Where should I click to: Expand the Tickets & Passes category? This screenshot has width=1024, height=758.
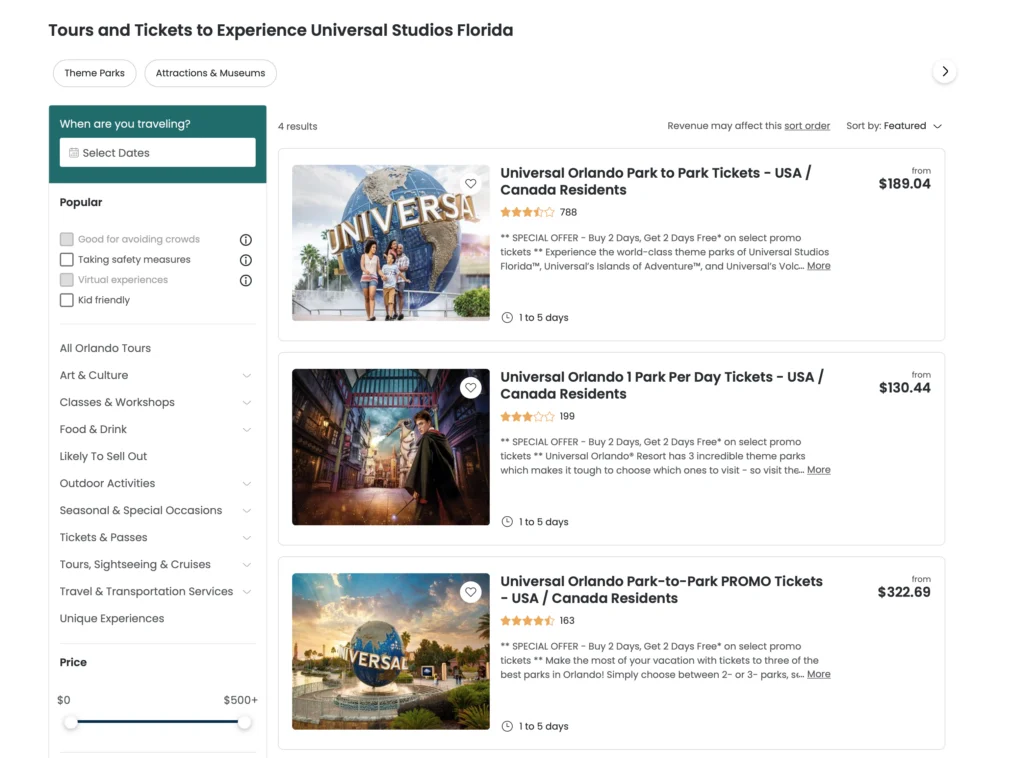[x=247, y=538]
